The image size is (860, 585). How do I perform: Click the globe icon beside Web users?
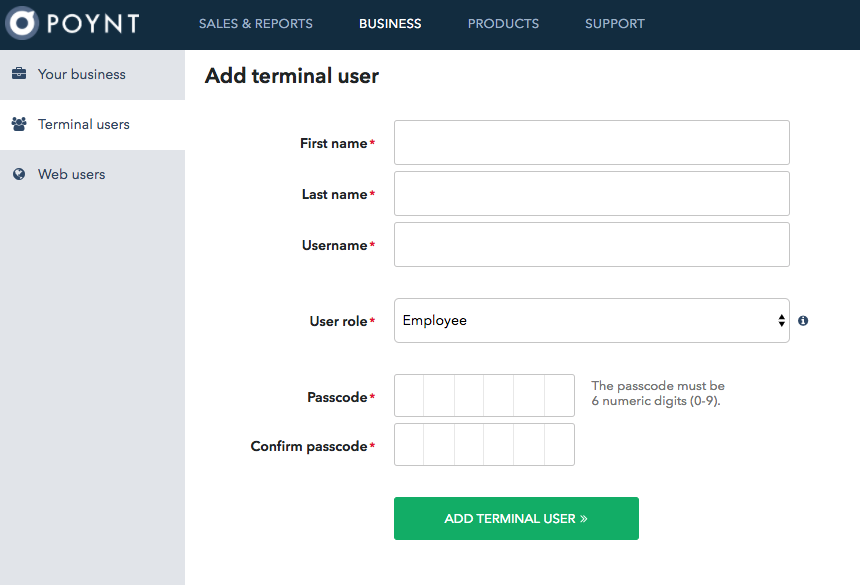(x=19, y=174)
